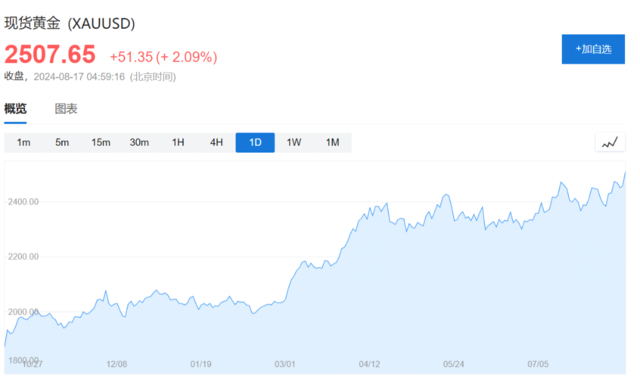Click the 2400.00 price axis label
The width and height of the screenshot is (640, 379).
23,202
